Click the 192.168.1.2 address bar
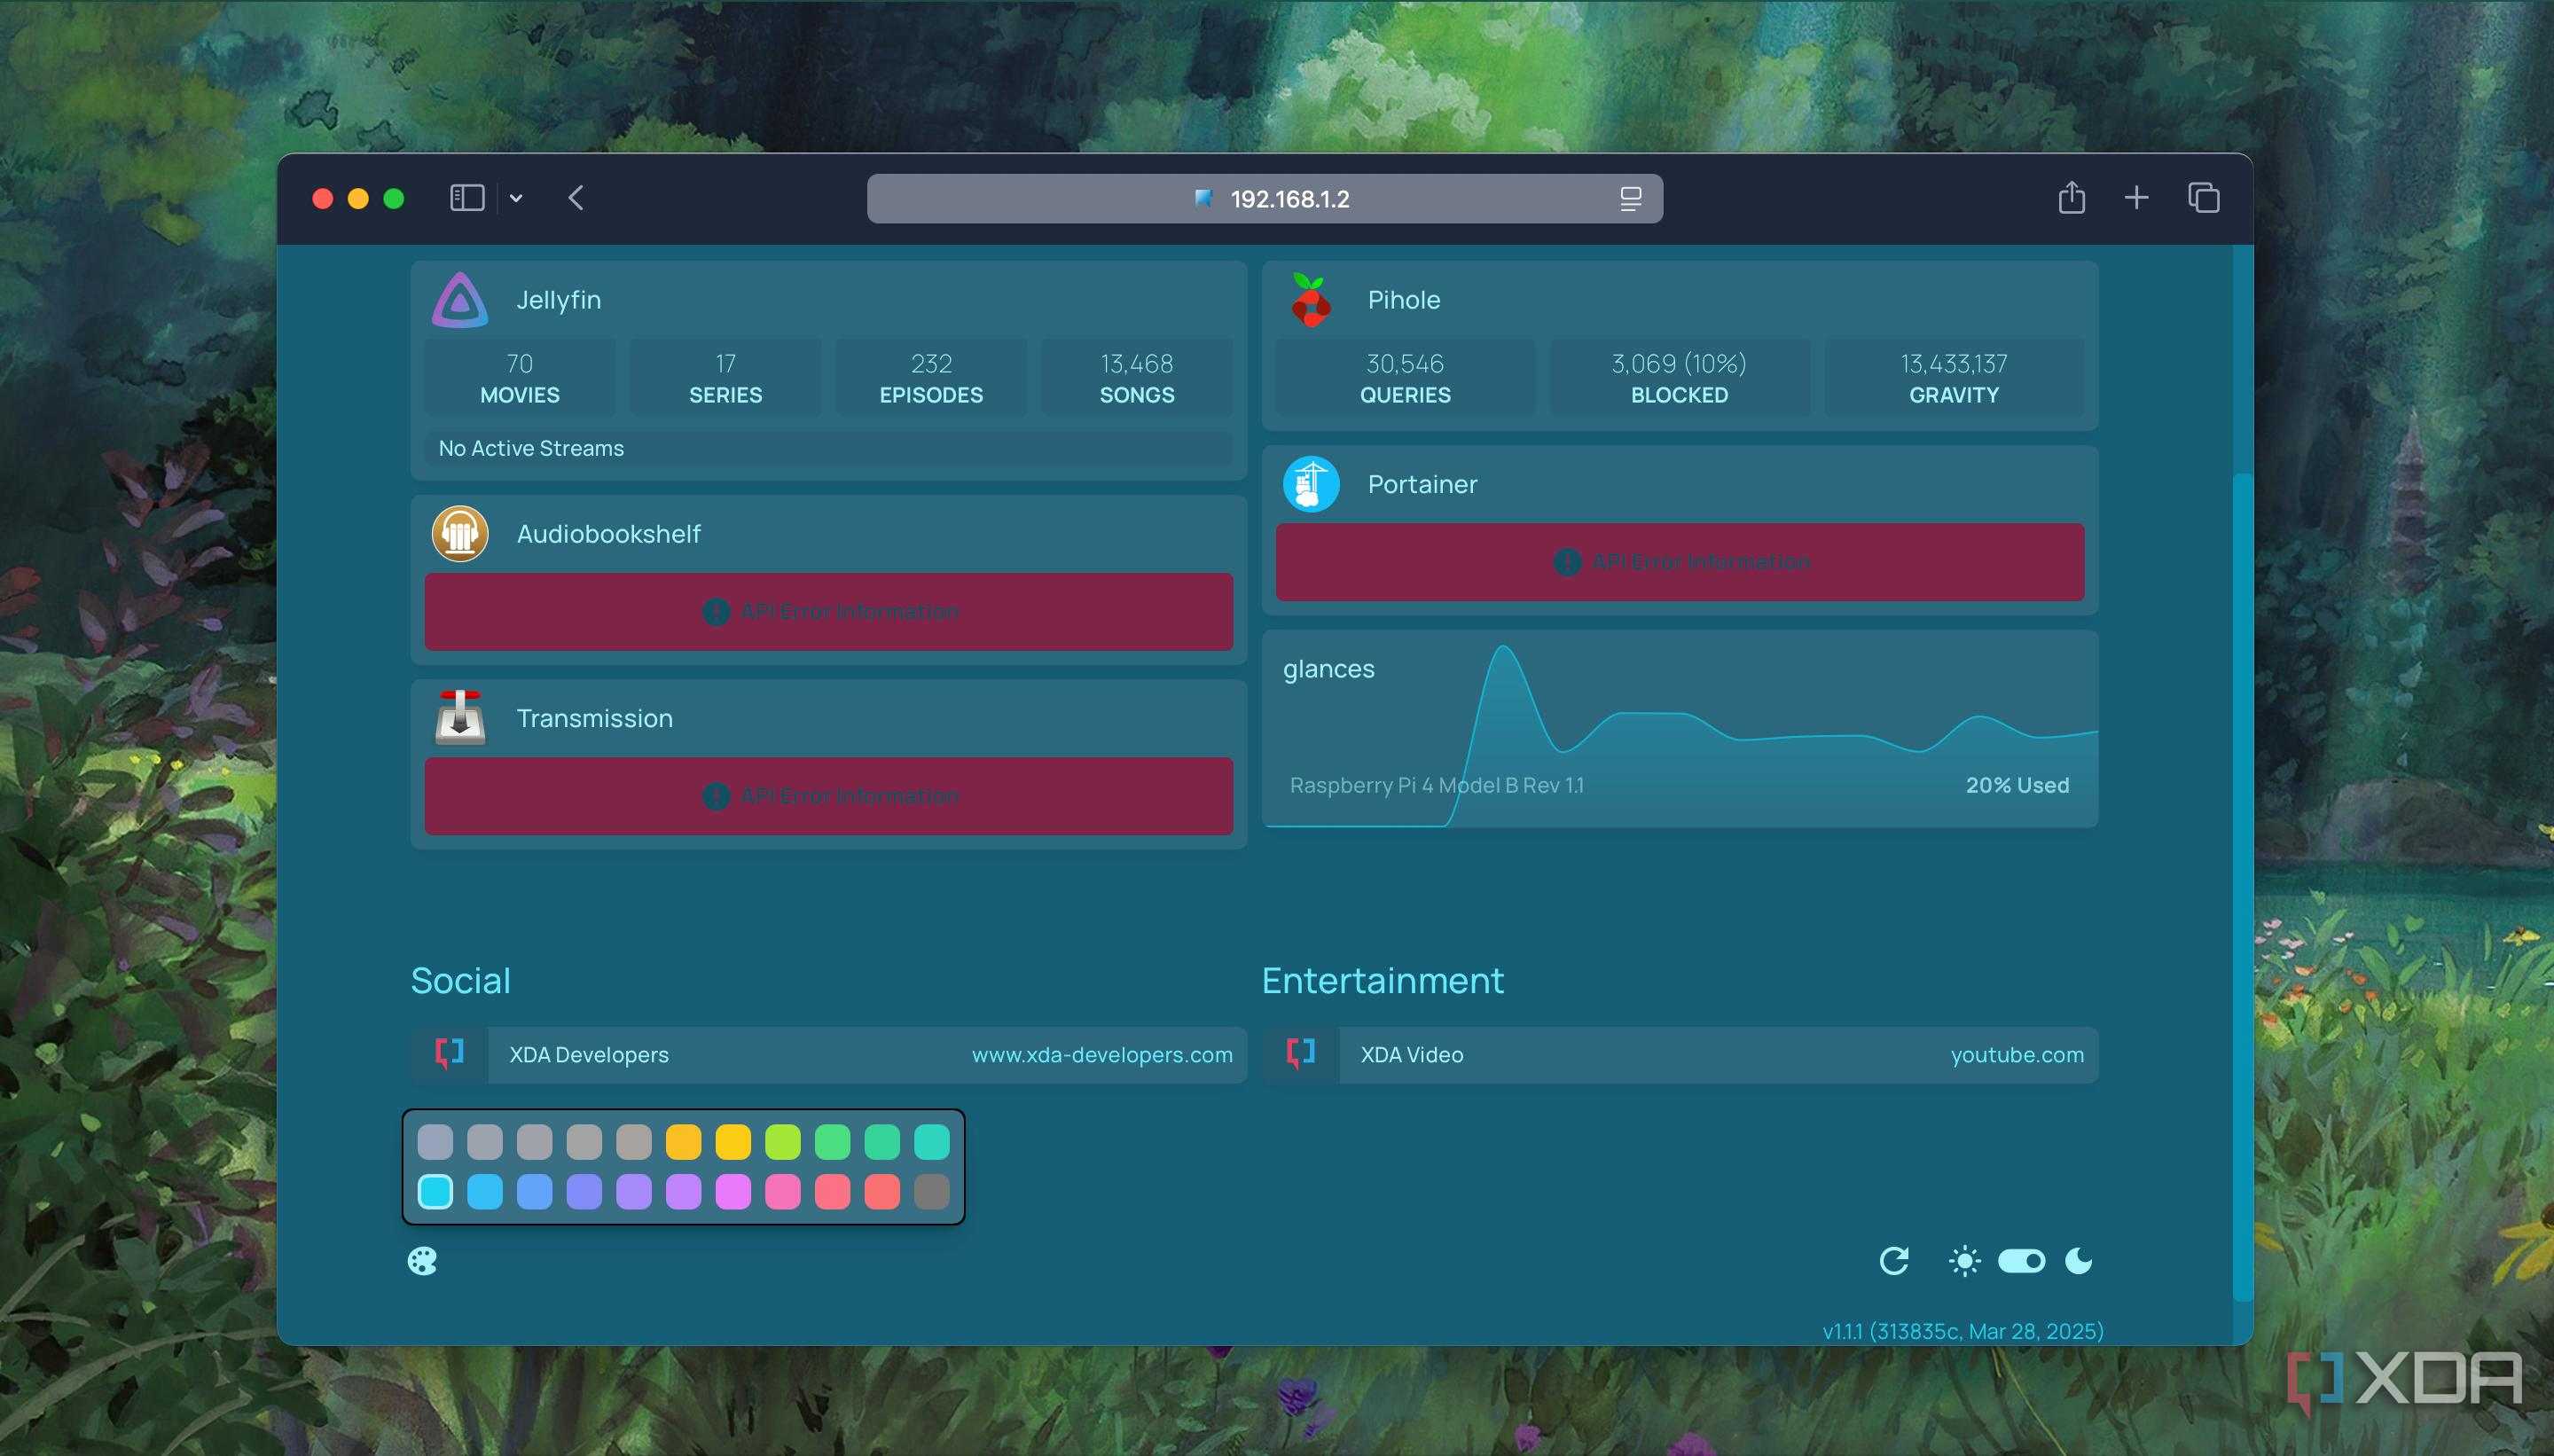The width and height of the screenshot is (2554, 1456). pos(1265,198)
